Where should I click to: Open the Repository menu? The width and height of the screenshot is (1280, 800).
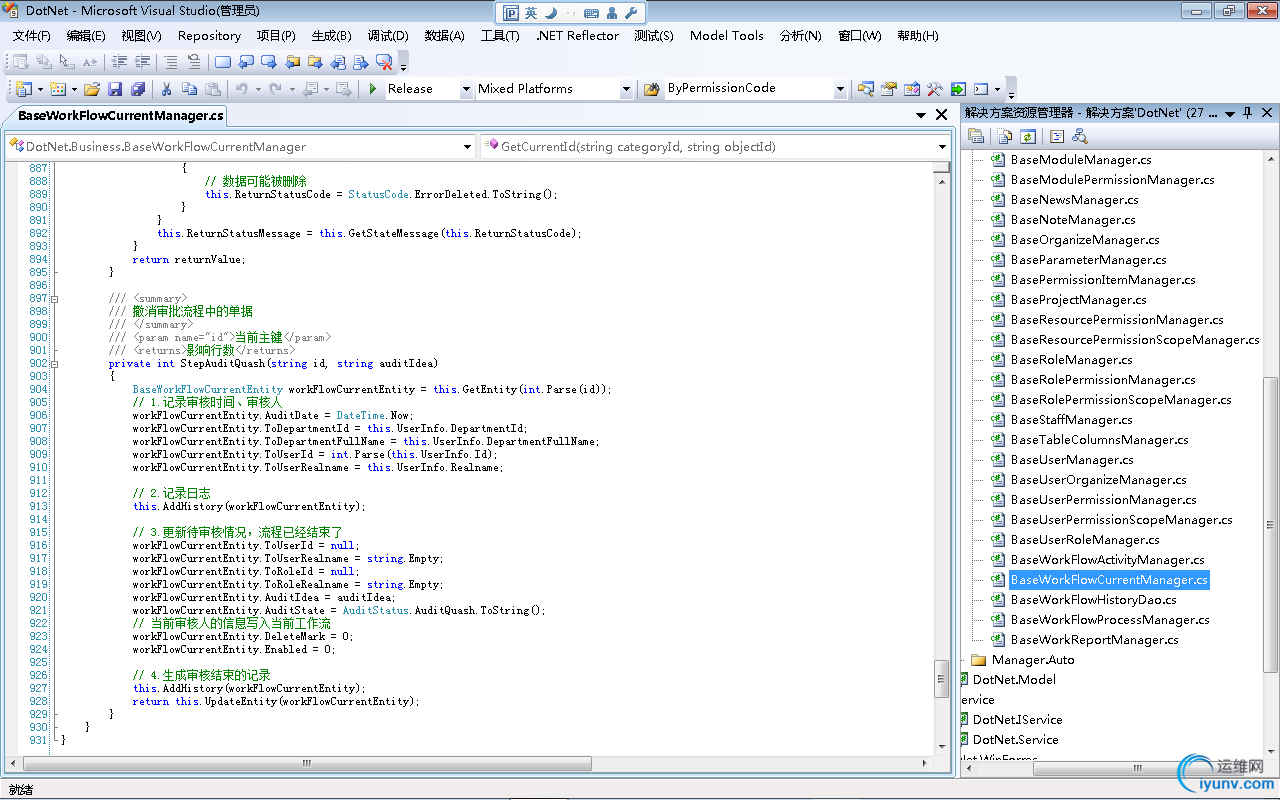pos(209,35)
